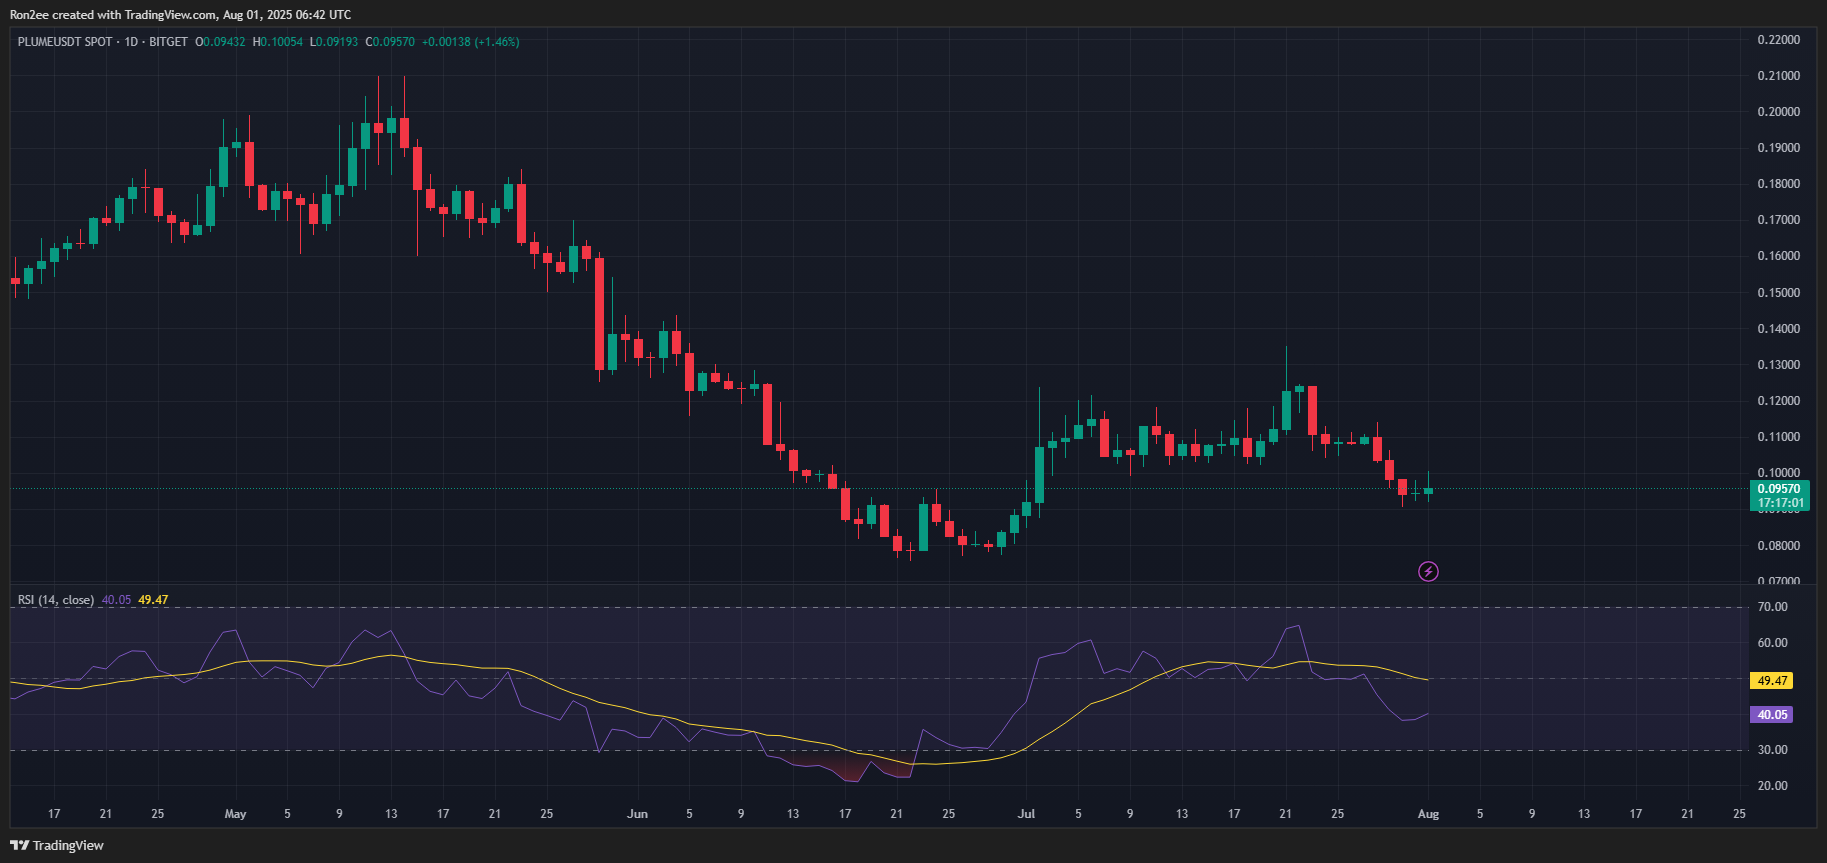The height and width of the screenshot is (863, 1827).
Task: Click the 0.14000 price scale label
Action: (x=1779, y=329)
